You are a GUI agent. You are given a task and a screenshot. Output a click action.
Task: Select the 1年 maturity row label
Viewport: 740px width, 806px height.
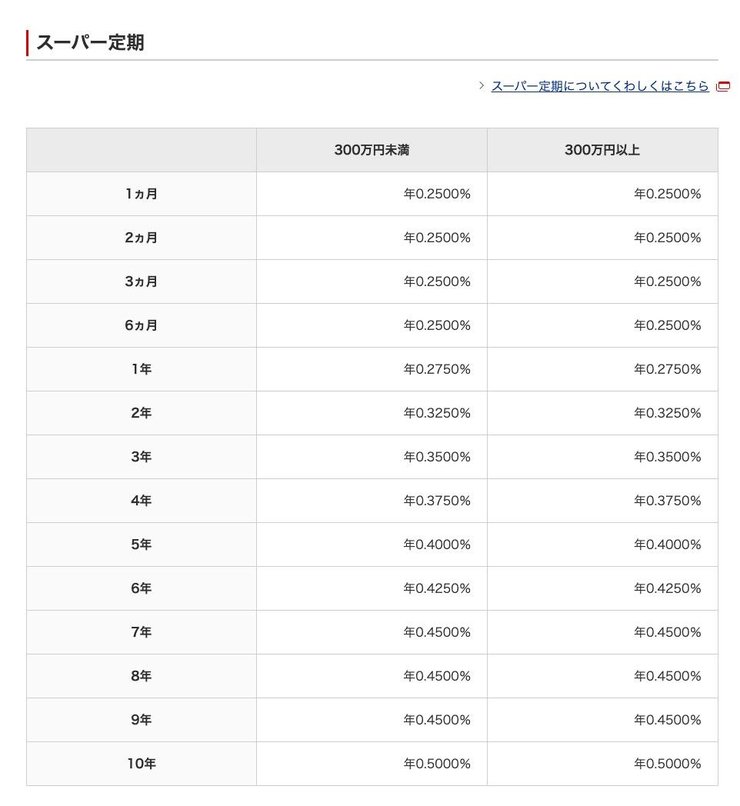(142, 369)
